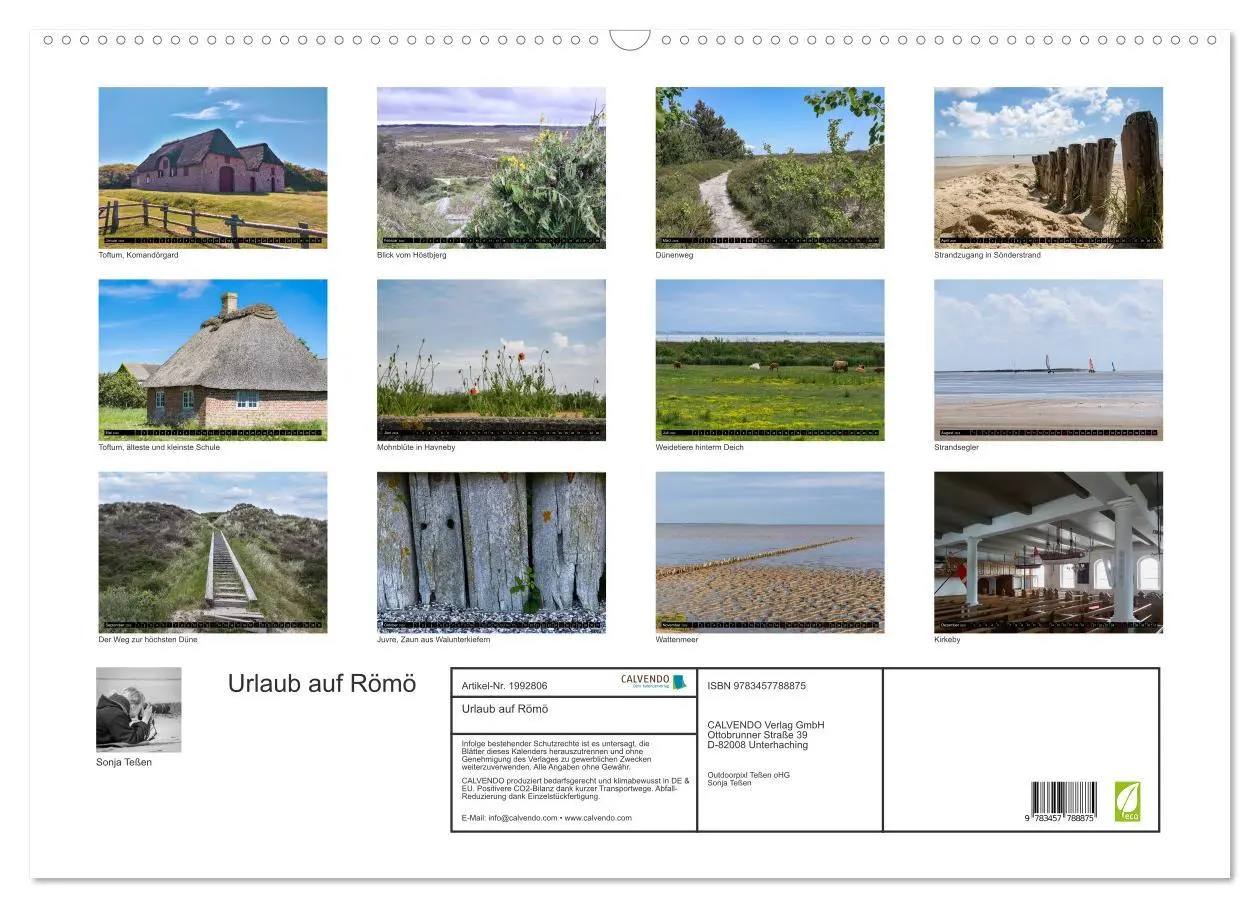Select the Strandsegler beach photo
The width and height of the screenshot is (1260, 908).
pyautogui.click(x=1049, y=360)
